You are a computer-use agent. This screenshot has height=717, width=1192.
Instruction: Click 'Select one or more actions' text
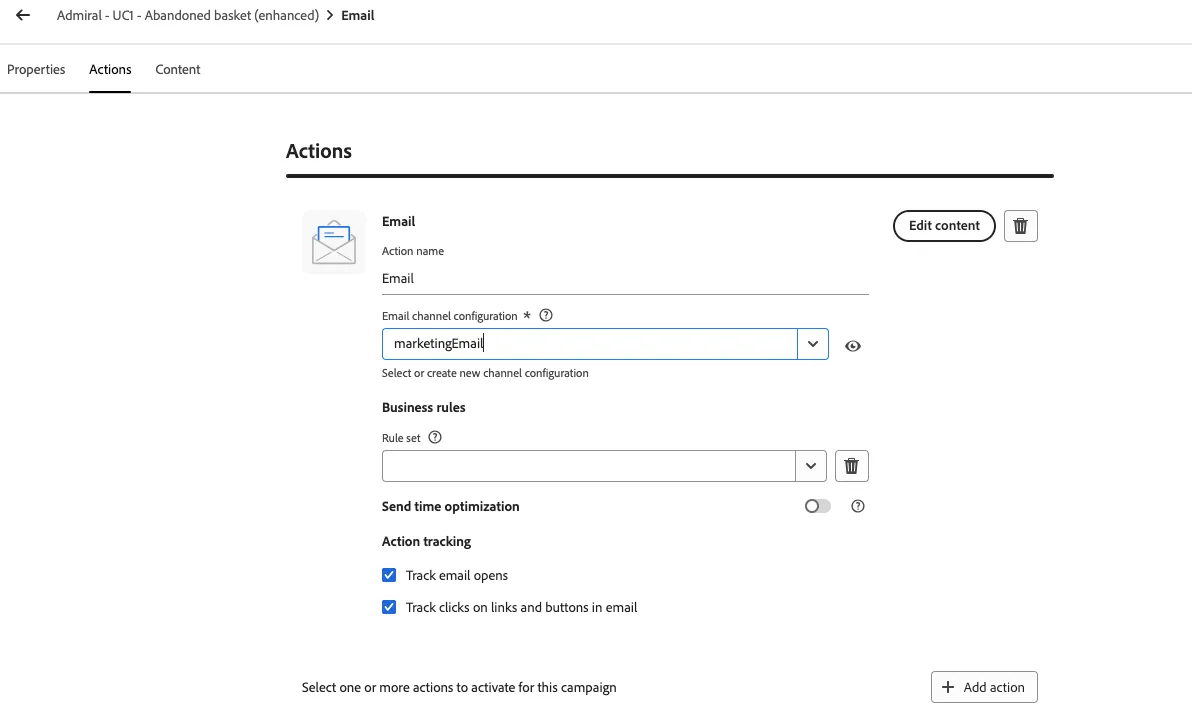point(459,687)
